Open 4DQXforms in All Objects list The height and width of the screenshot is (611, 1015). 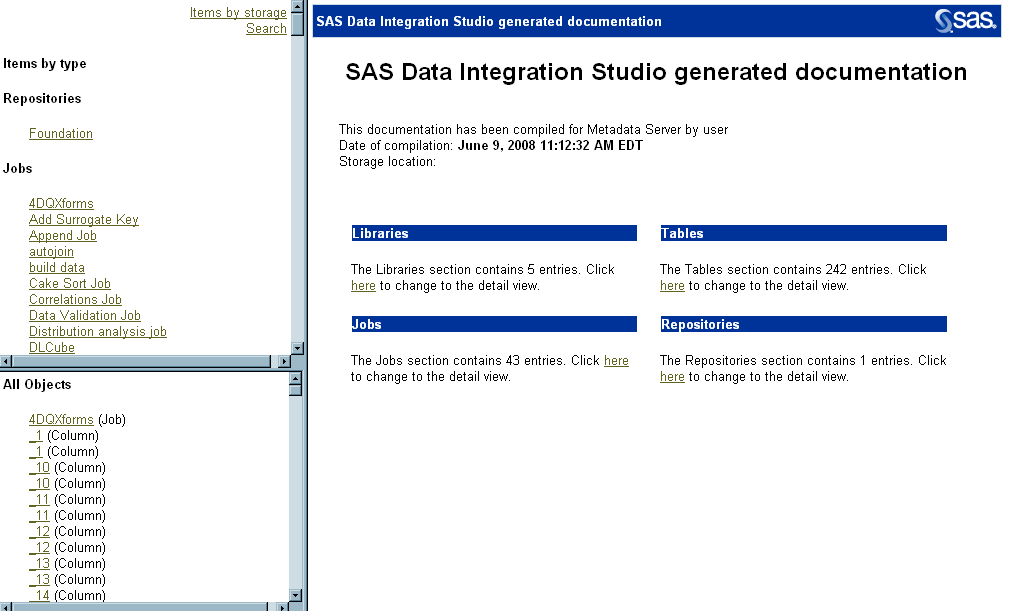click(61, 420)
